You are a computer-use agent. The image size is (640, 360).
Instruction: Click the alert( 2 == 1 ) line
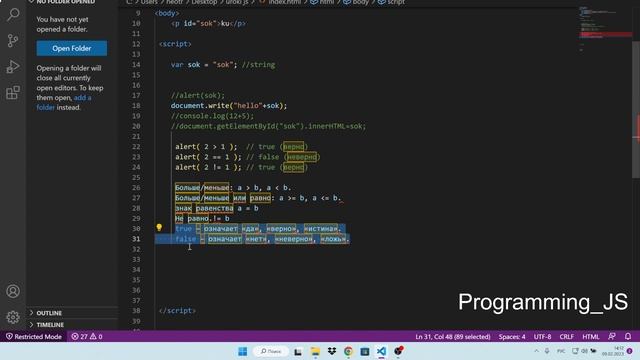click(247, 157)
